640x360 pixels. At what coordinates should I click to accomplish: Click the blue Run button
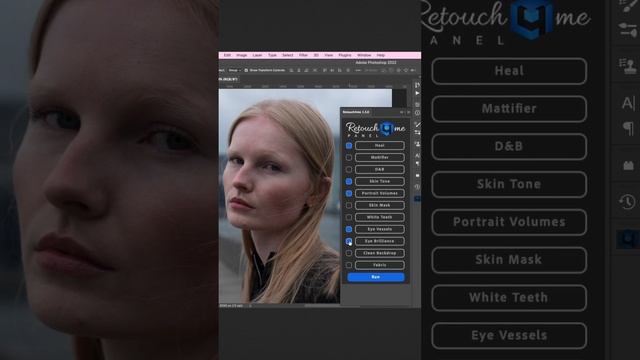[x=376, y=277]
